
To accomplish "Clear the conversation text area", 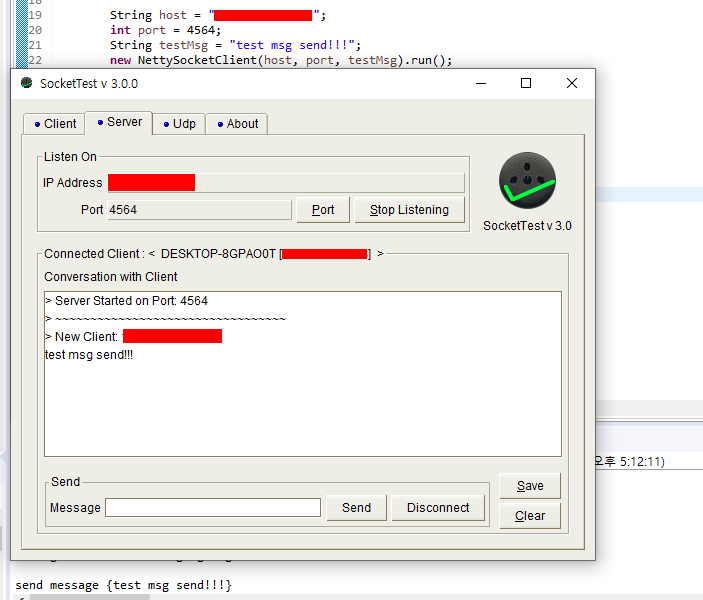I will (530, 516).
